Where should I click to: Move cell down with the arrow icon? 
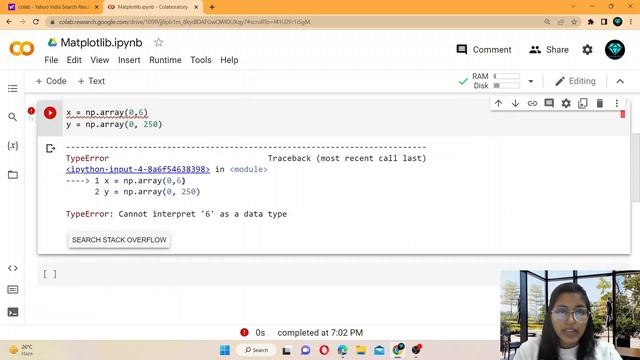pyautogui.click(x=516, y=103)
